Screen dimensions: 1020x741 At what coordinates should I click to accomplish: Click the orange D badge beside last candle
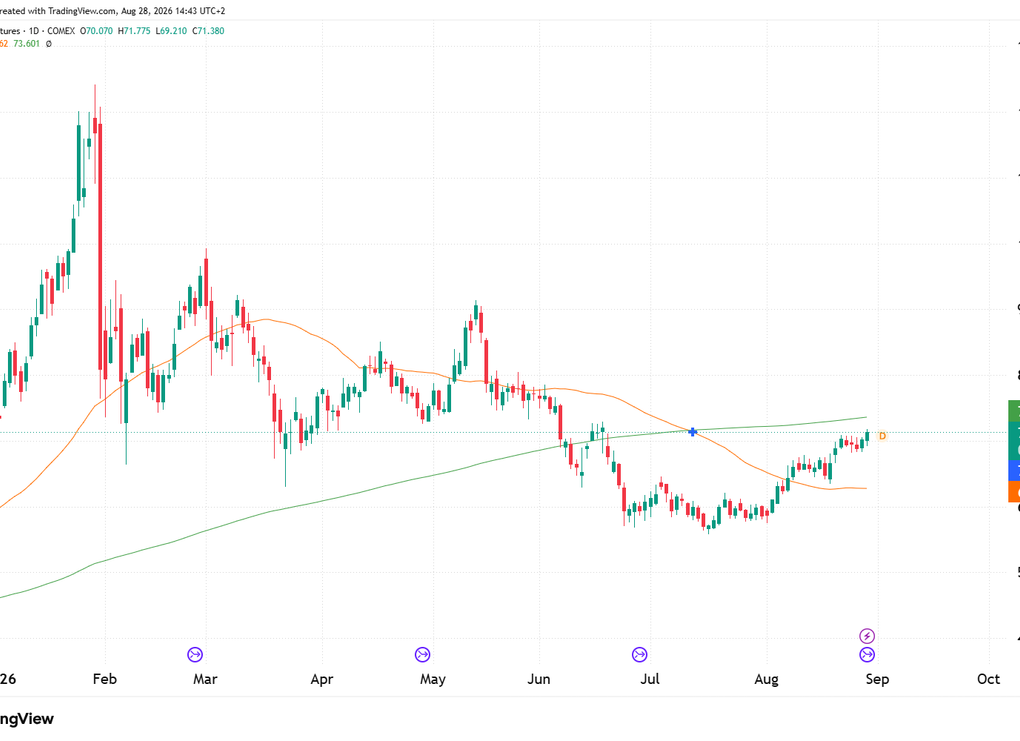coord(883,436)
